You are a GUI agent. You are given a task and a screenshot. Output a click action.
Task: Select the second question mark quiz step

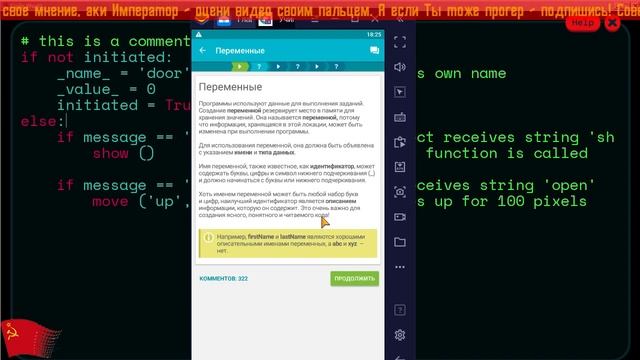click(x=298, y=66)
